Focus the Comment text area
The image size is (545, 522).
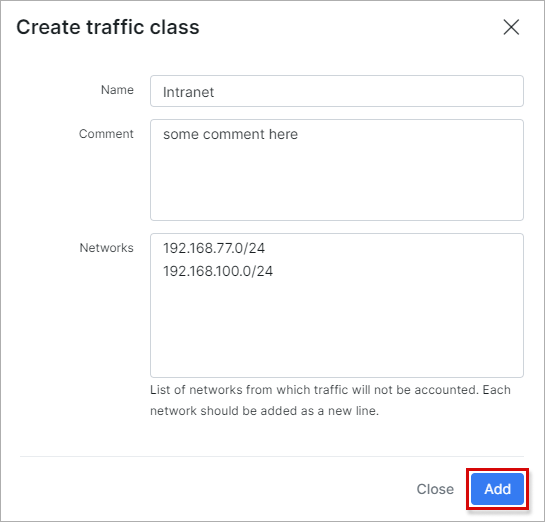[337, 170]
